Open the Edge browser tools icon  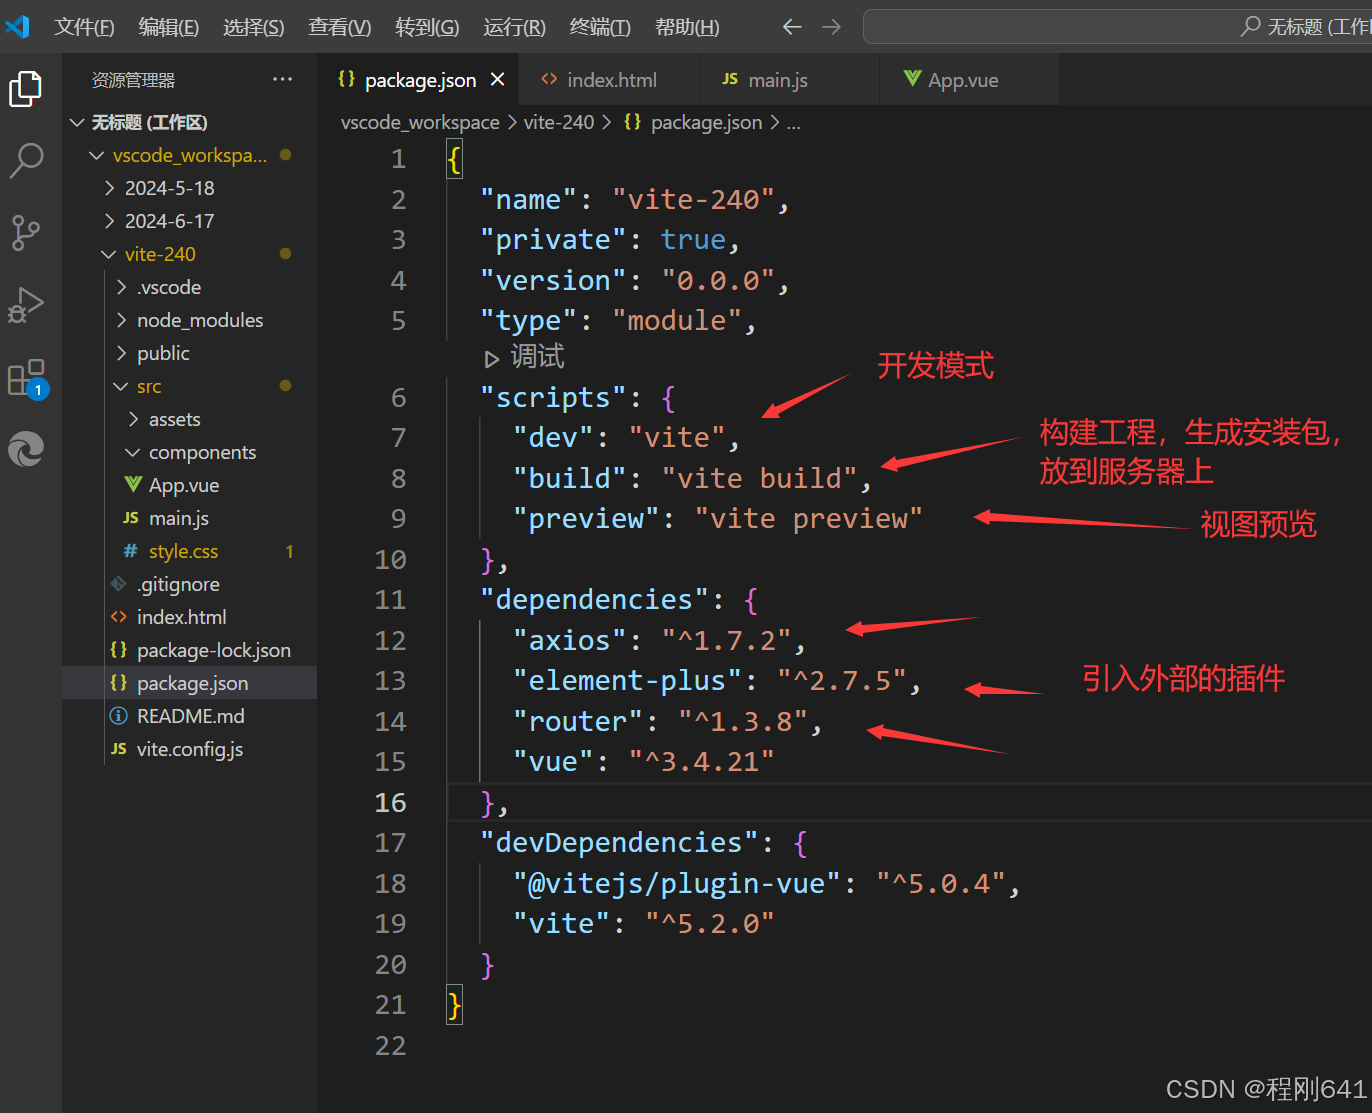26,449
